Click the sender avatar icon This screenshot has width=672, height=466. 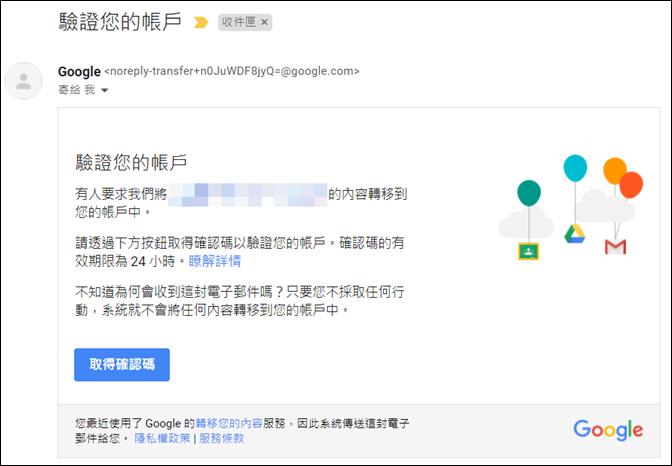coord(24,81)
